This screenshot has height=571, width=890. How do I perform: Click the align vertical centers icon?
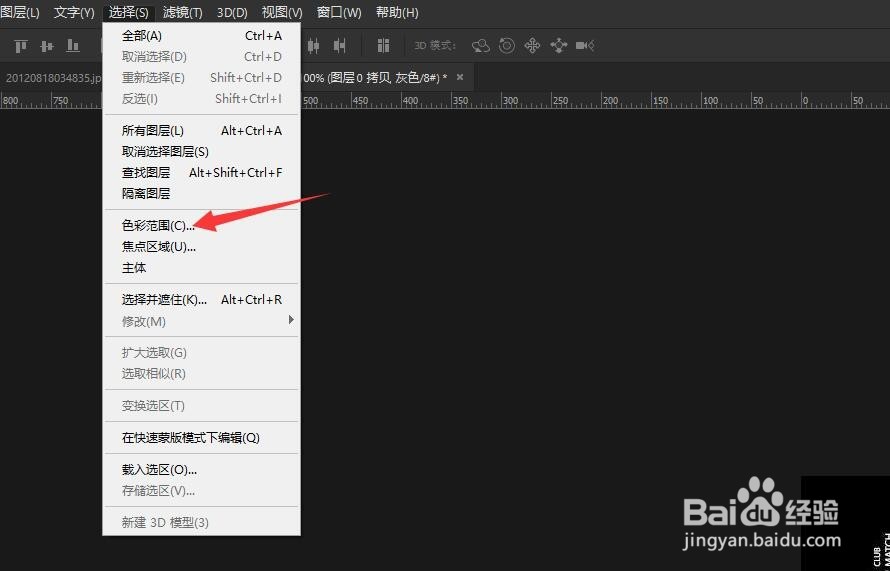(x=47, y=45)
